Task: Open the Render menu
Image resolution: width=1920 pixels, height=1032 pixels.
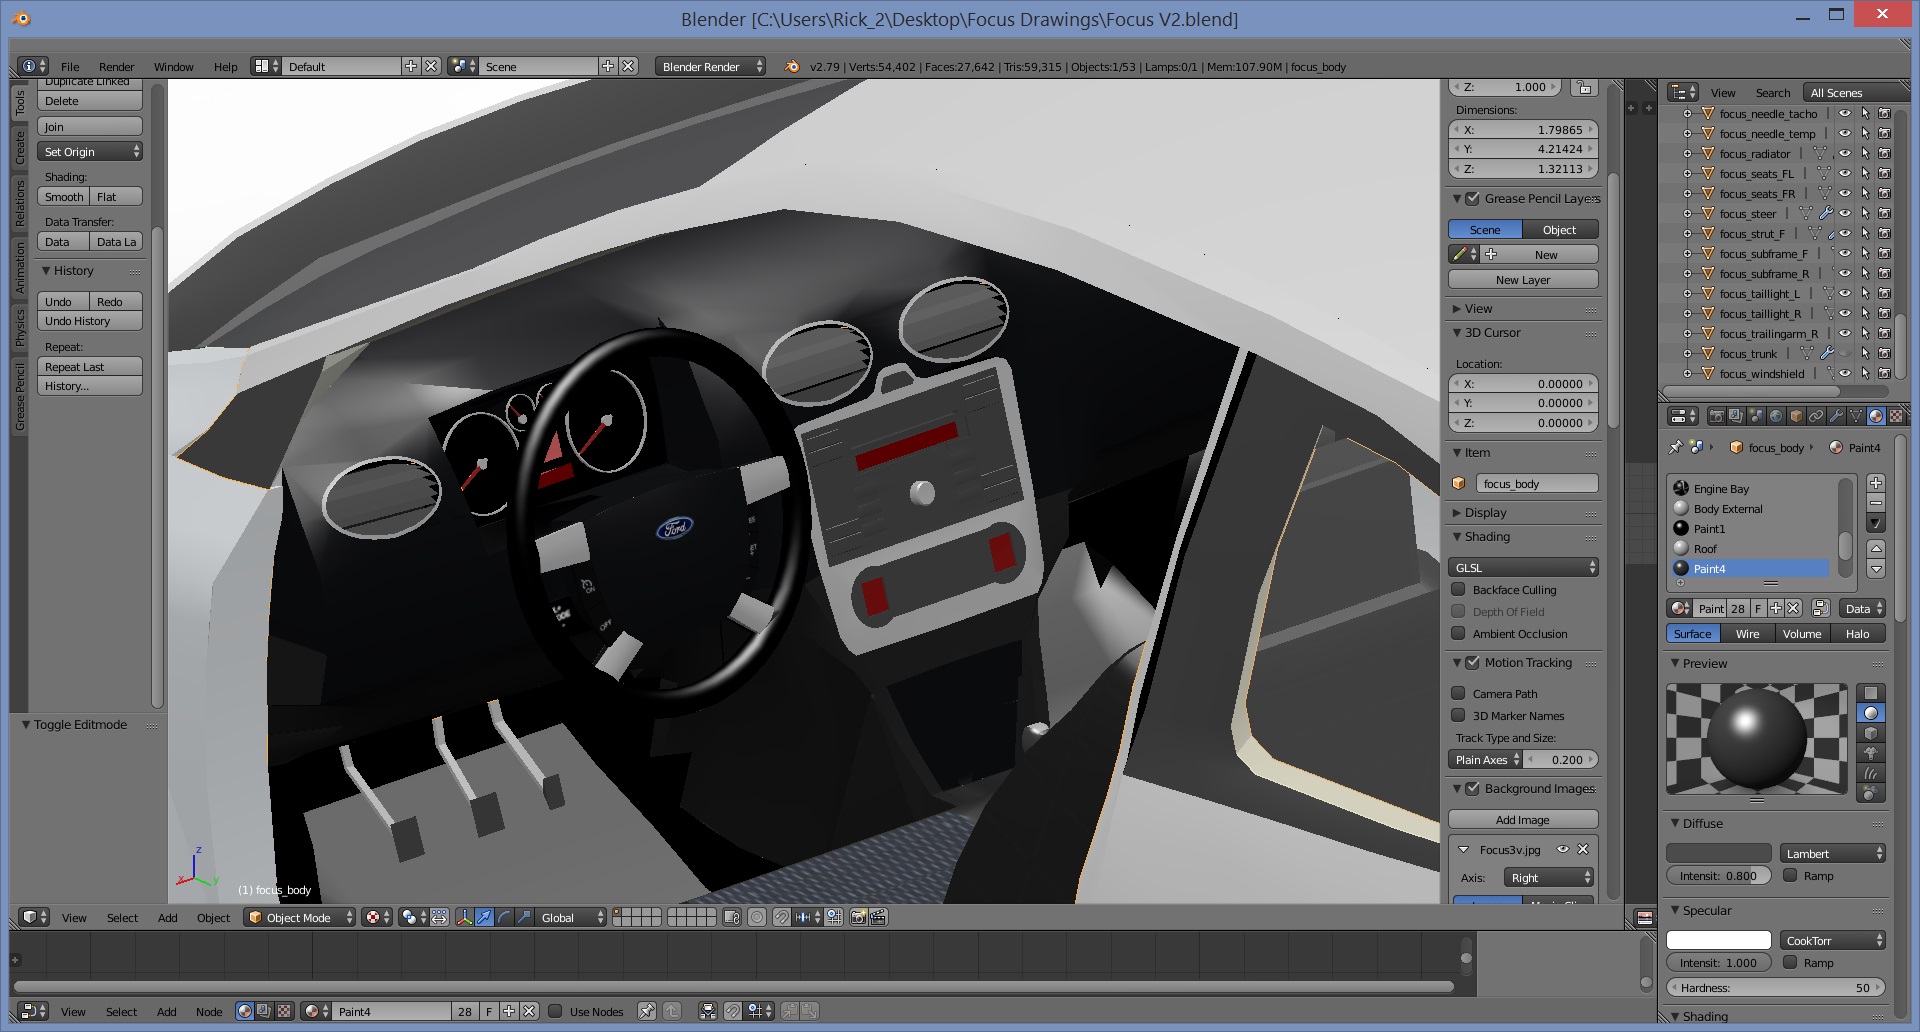Action: [116, 67]
